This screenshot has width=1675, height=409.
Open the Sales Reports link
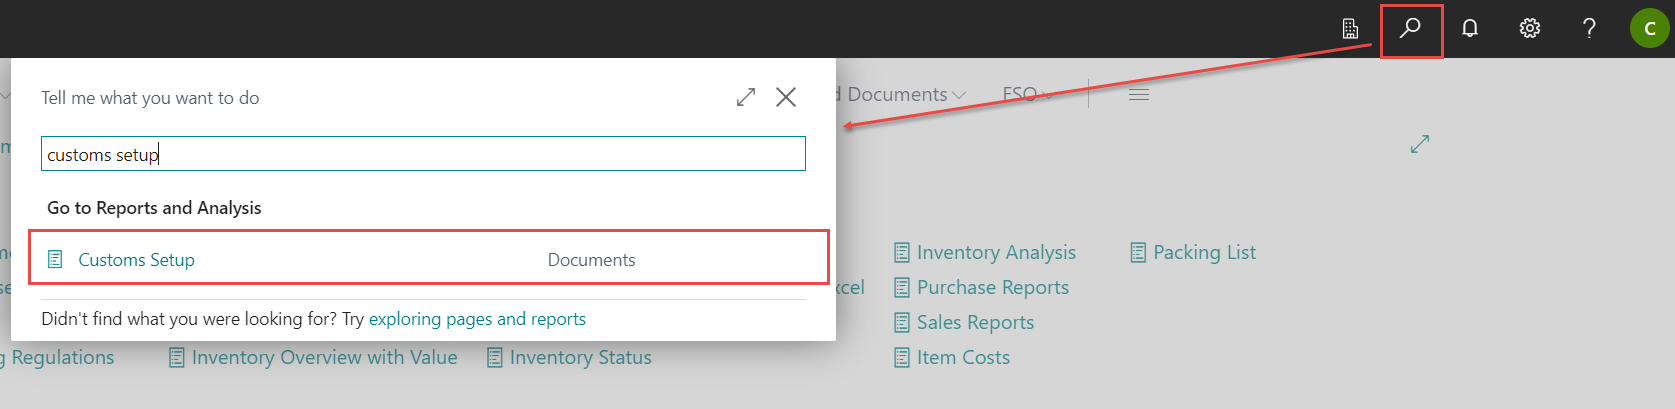[974, 323]
